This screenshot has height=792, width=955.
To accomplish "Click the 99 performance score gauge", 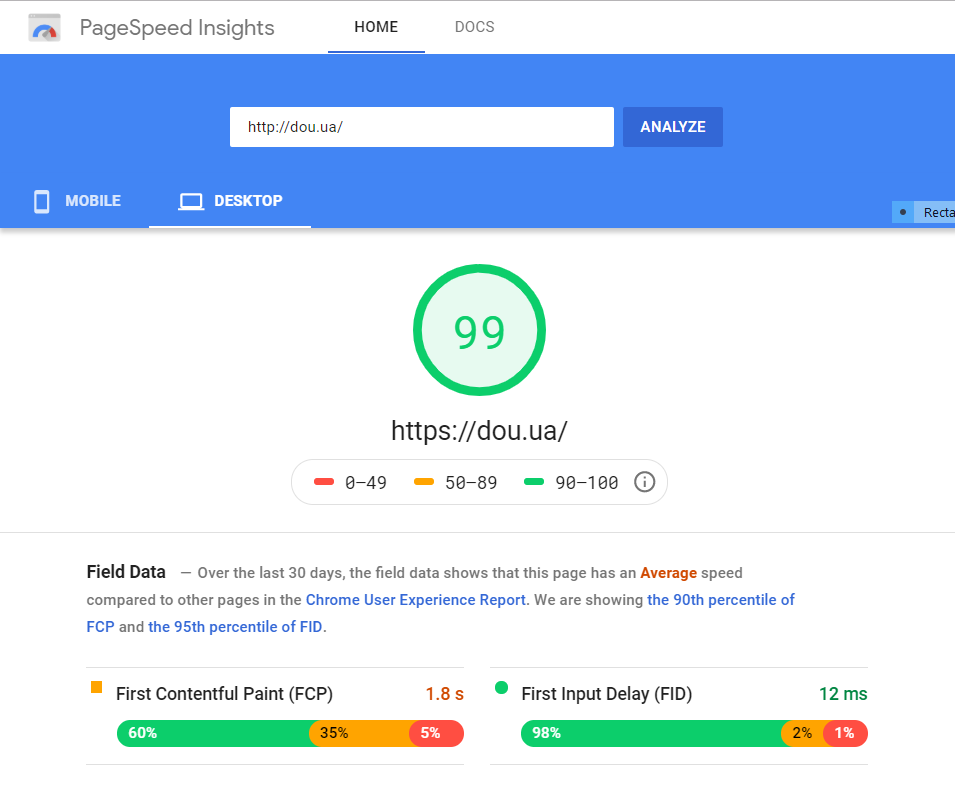I will [x=479, y=330].
